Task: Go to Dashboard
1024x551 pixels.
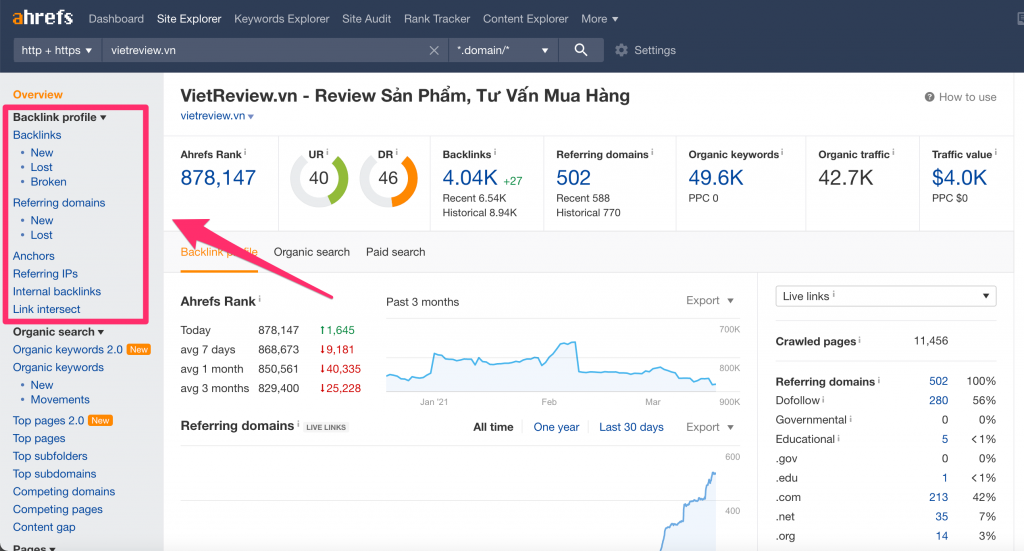Action: (x=116, y=19)
